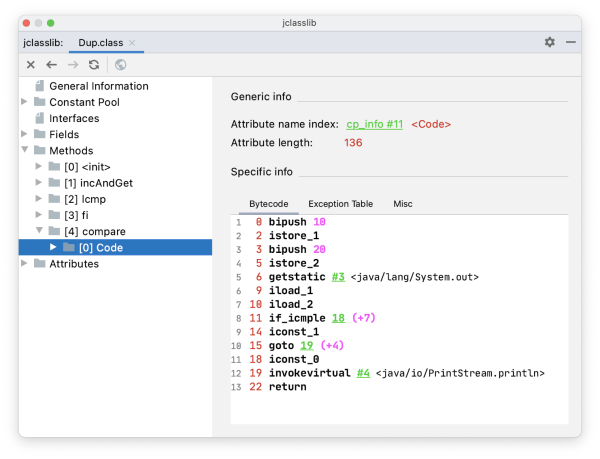Expand the Constant Pool node

click(25, 102)
